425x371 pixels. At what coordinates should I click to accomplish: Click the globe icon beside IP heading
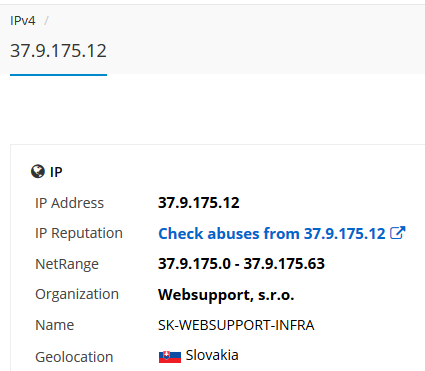coord(38,171)
